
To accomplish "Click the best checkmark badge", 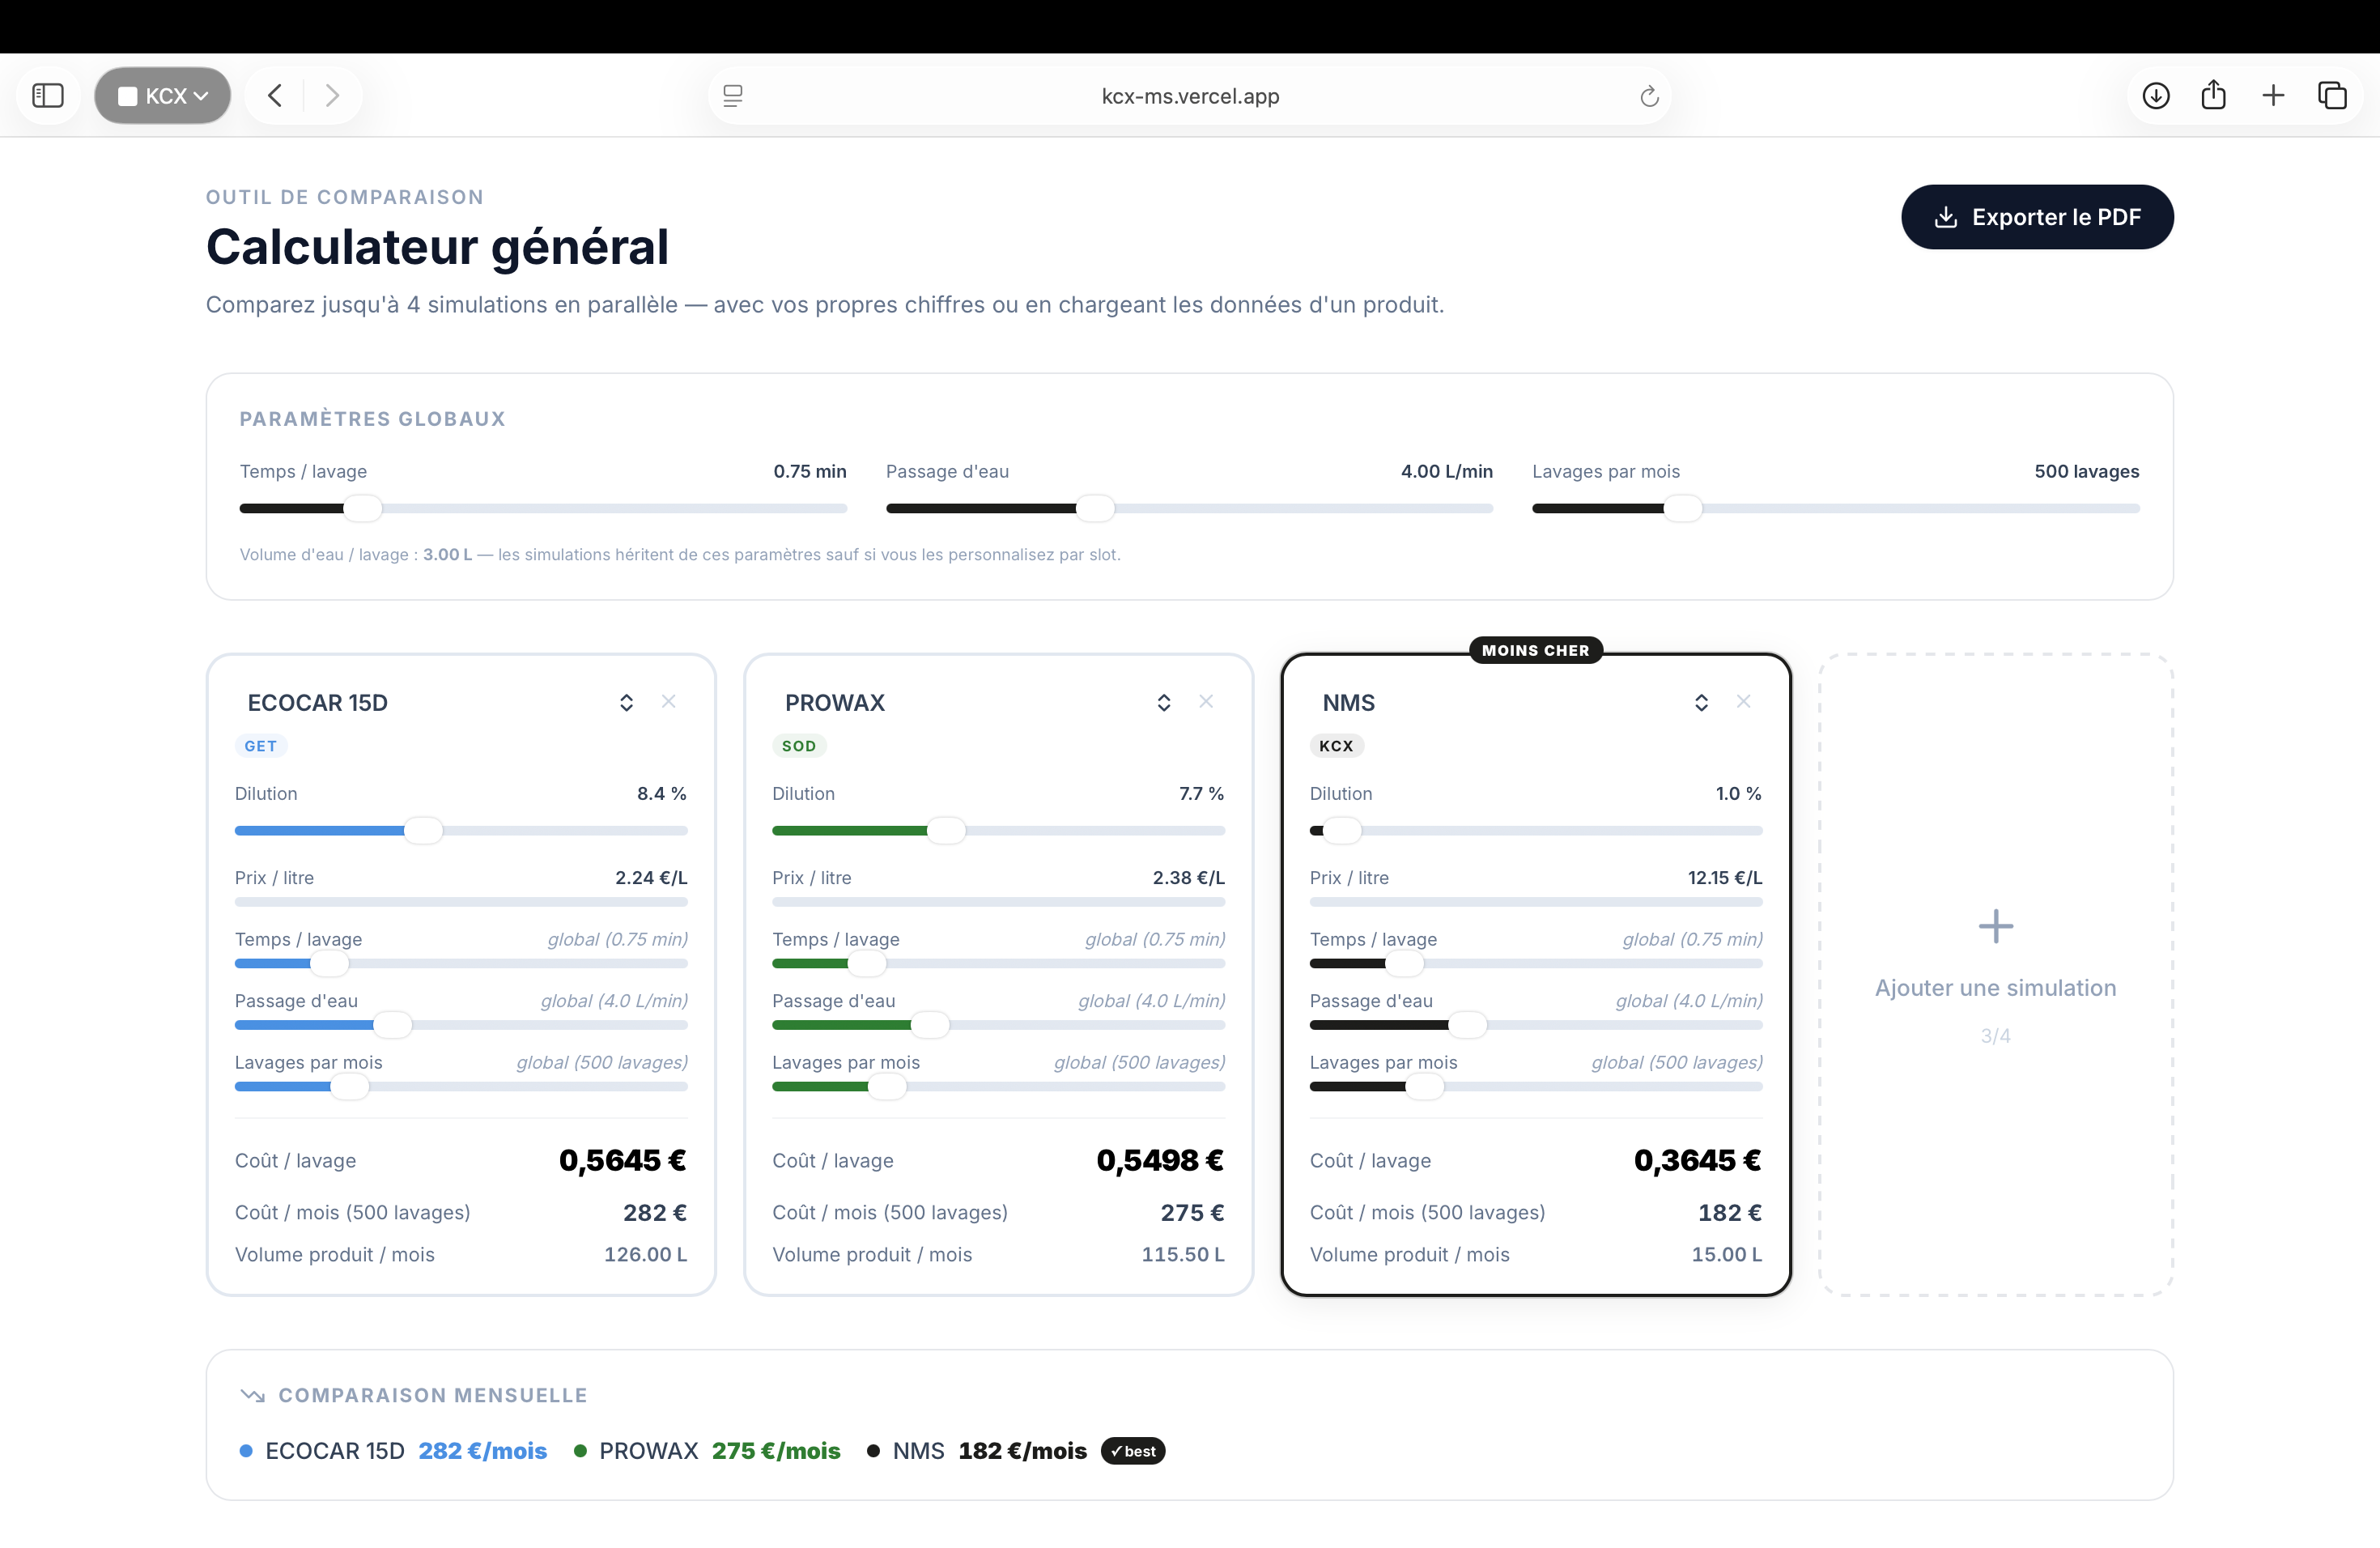I will point(1133,1451).
